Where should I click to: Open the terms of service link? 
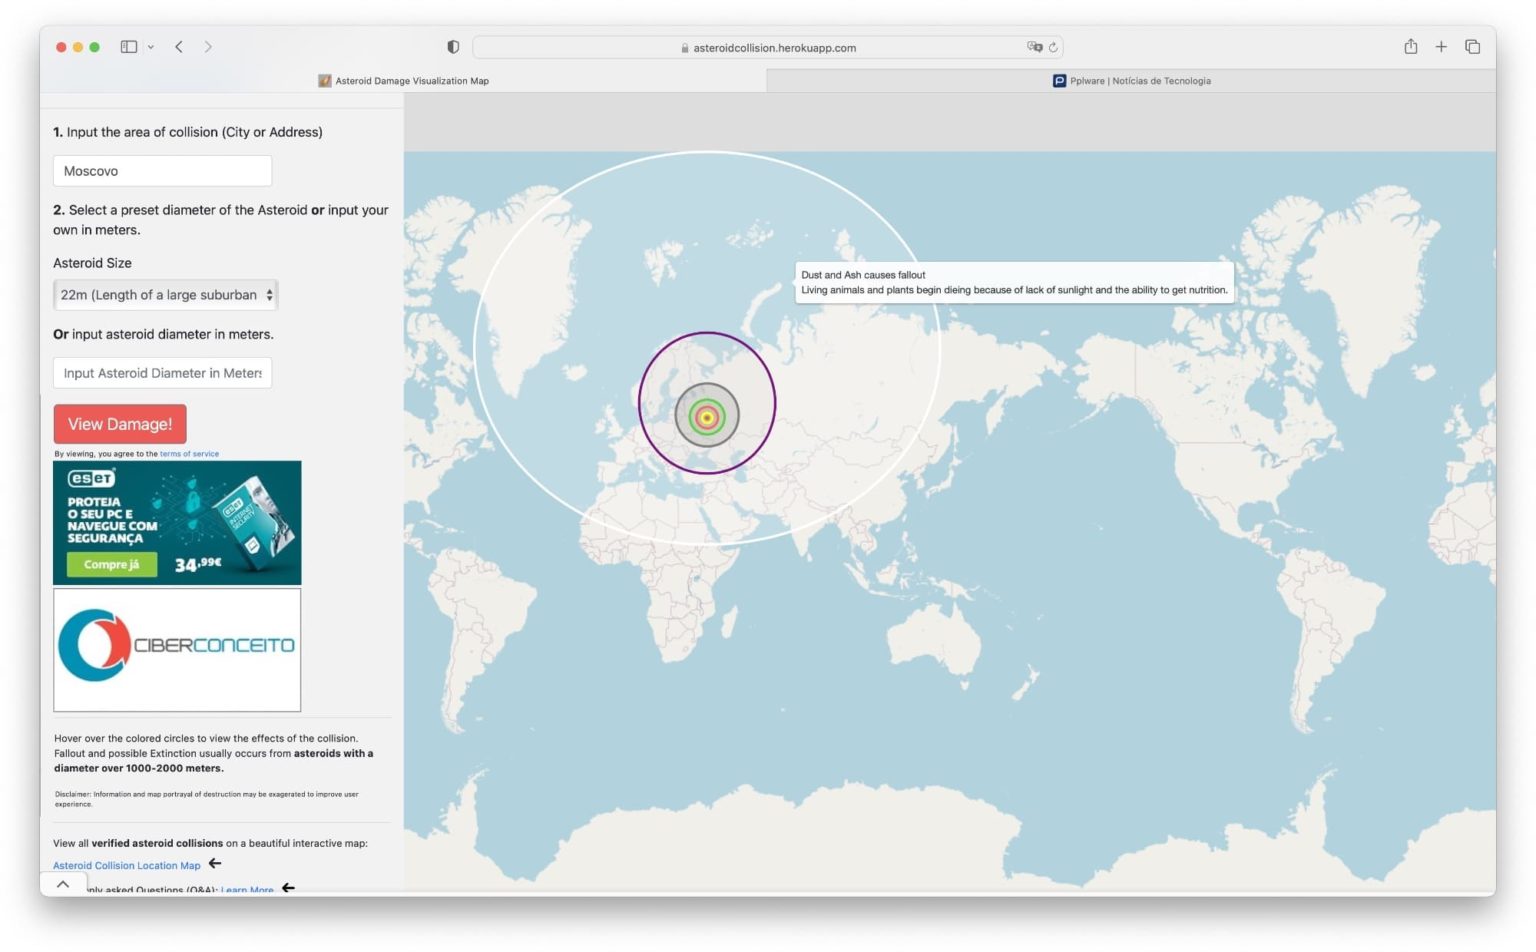[189, 454]
